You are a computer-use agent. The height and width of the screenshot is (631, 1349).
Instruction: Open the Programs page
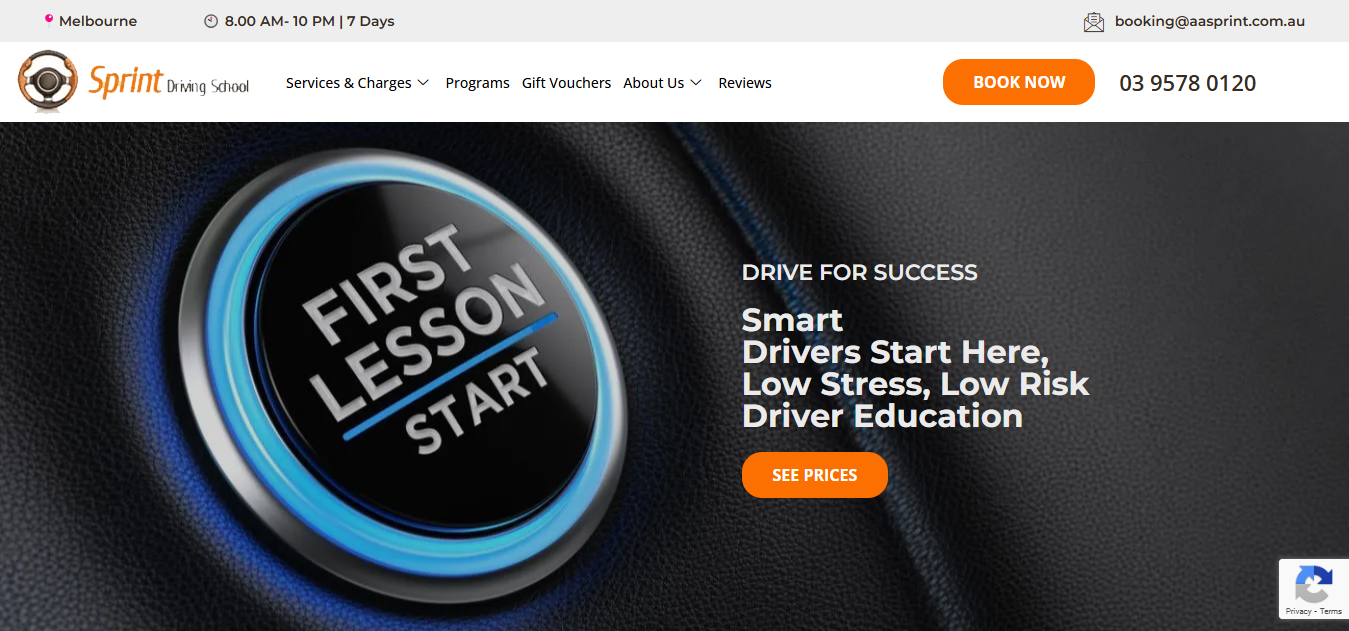[478, 83]
